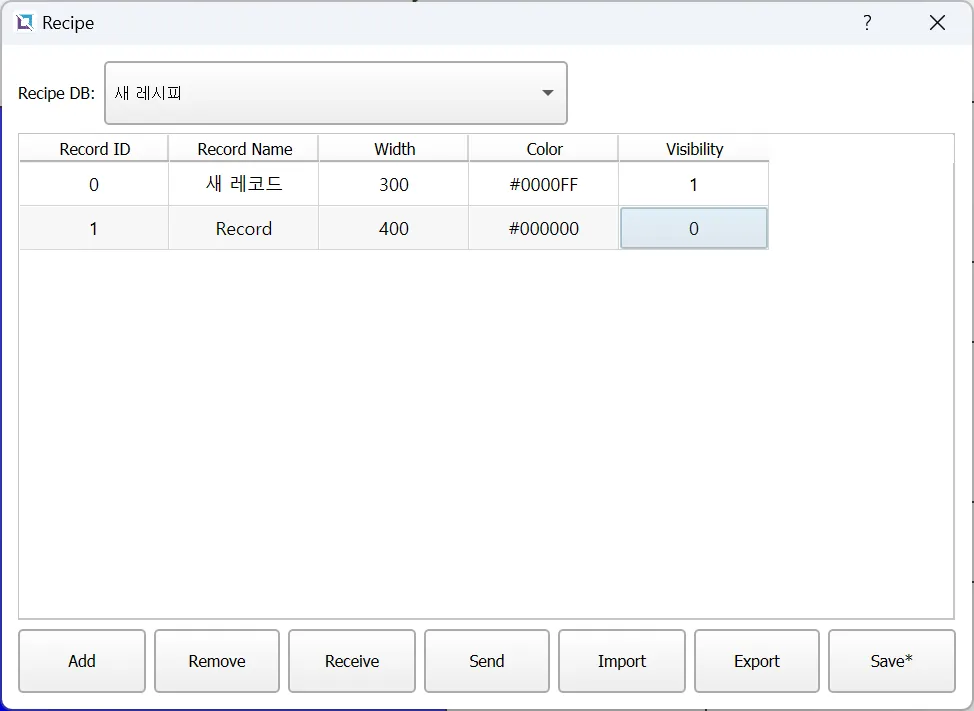Save changes with Save* button
974x711 pixels.
click(x=891, y=661)
